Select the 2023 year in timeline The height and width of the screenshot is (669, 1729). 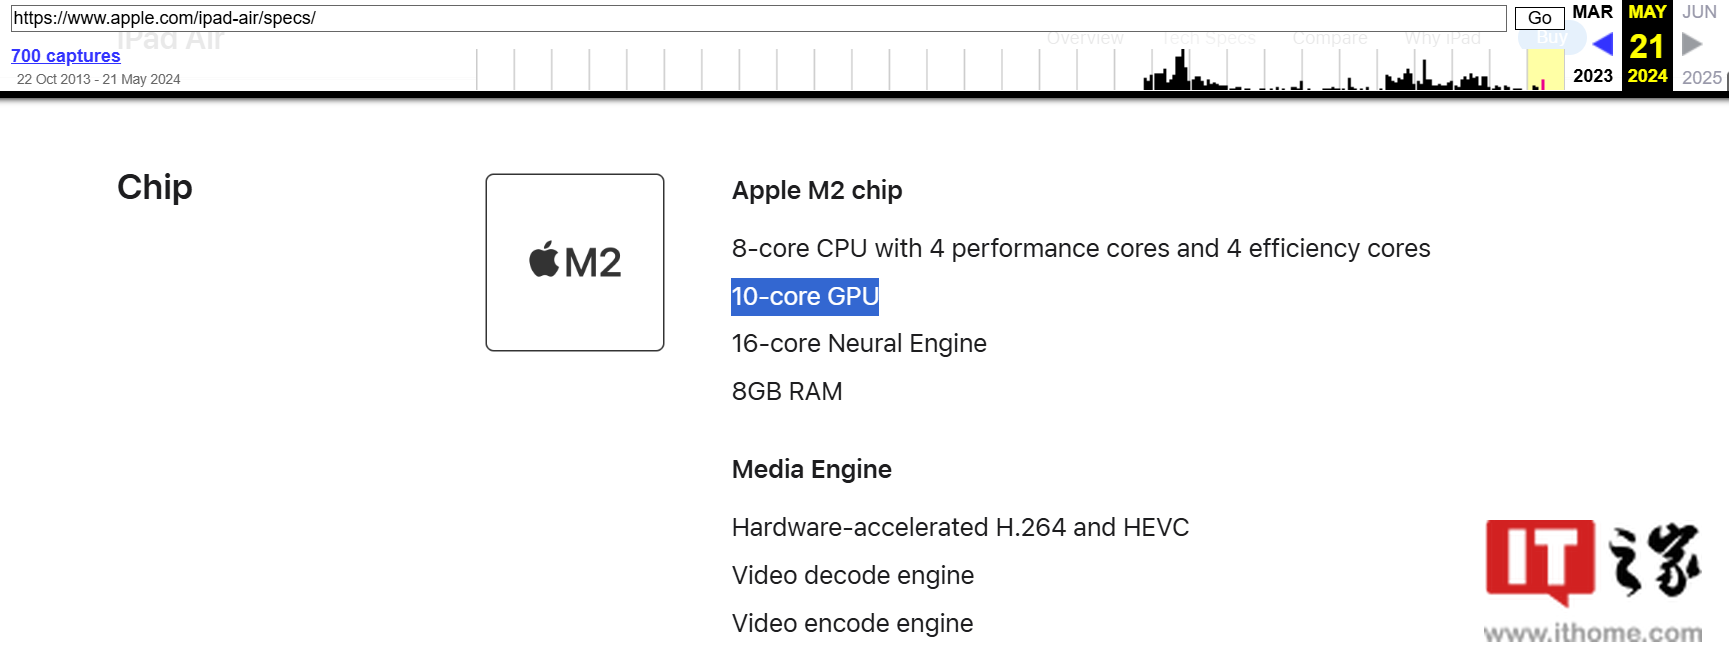[x=1592, y=76]
